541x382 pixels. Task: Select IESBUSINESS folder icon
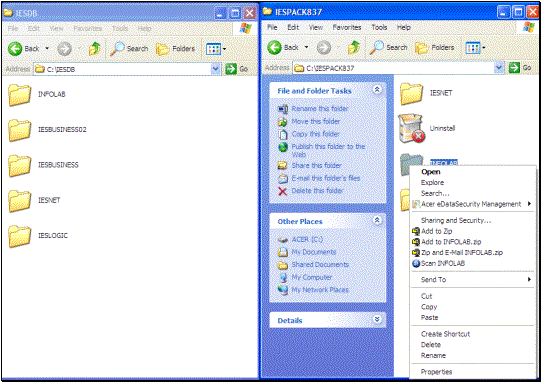(19, 165)
